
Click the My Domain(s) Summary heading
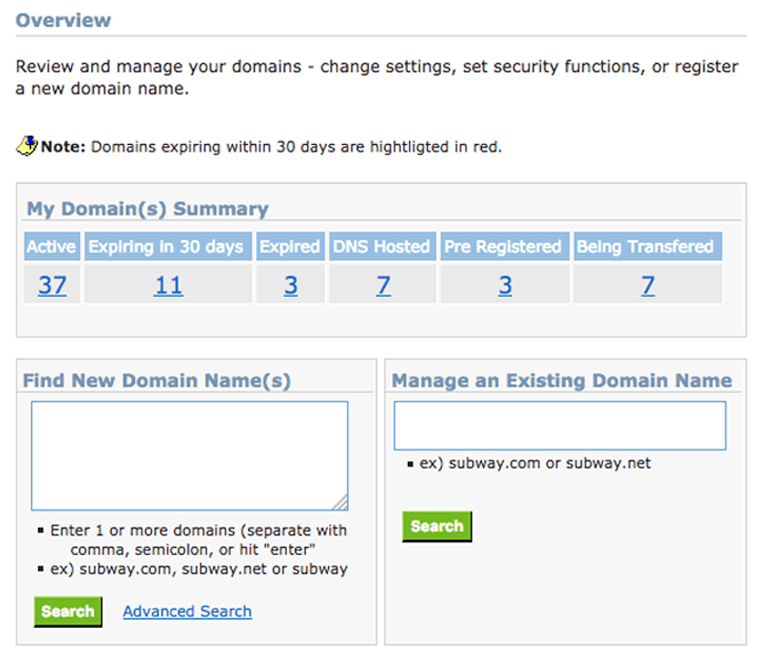(x=147, y=208)
